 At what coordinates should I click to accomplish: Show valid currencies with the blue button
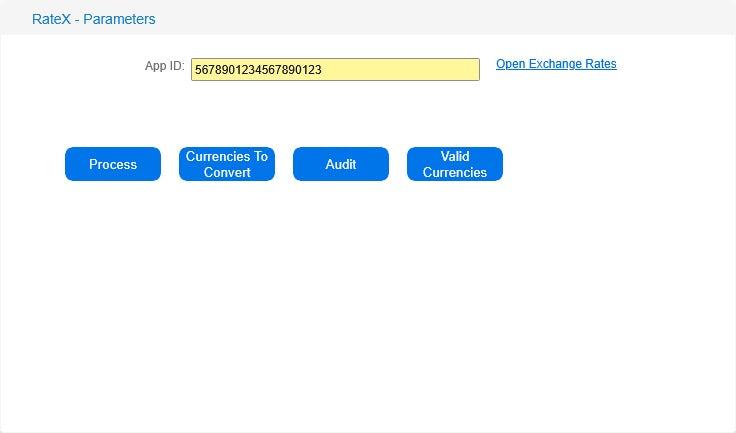tap(455, 164)
